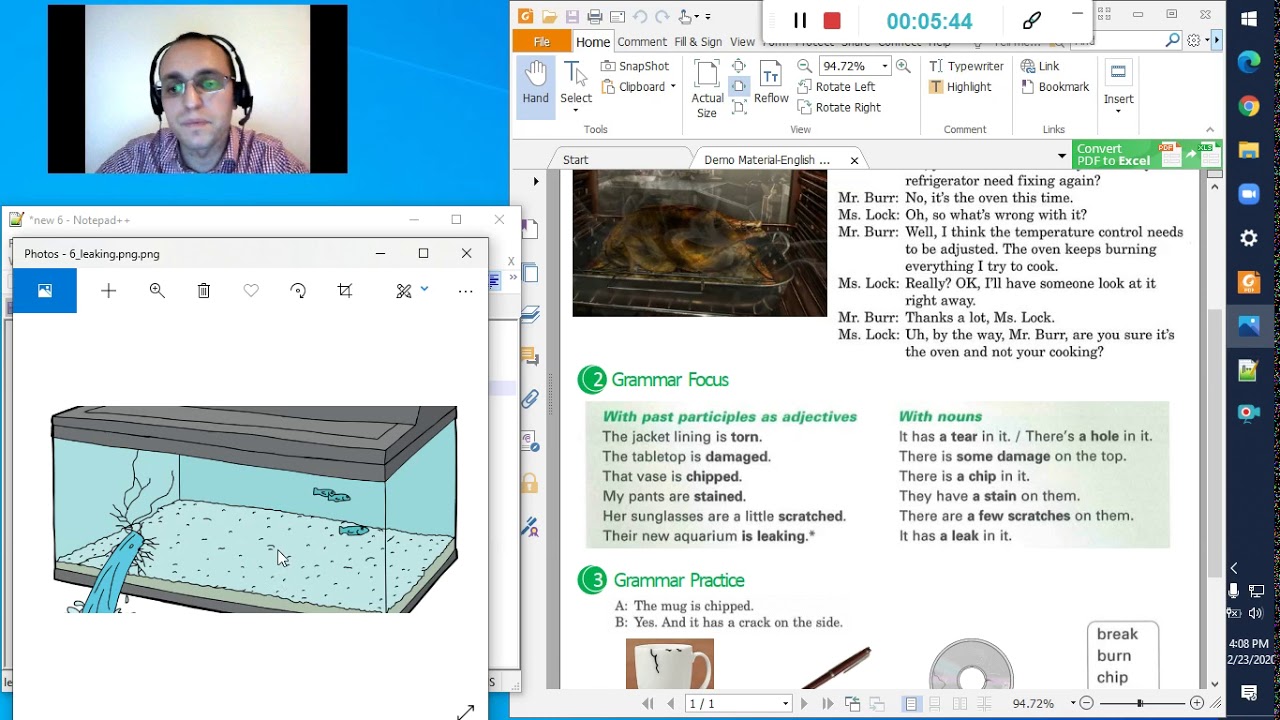The width and height of the screenshot is (1280, 720).
Task: Rotate the leaking aquarium image
Action: [x=298, y=290]
